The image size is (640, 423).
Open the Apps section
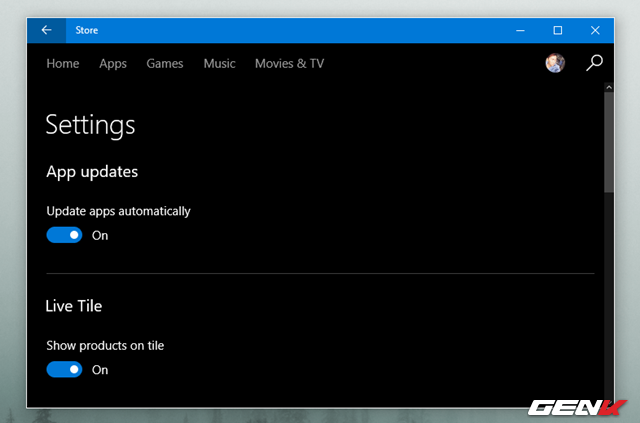pos(113,64)
